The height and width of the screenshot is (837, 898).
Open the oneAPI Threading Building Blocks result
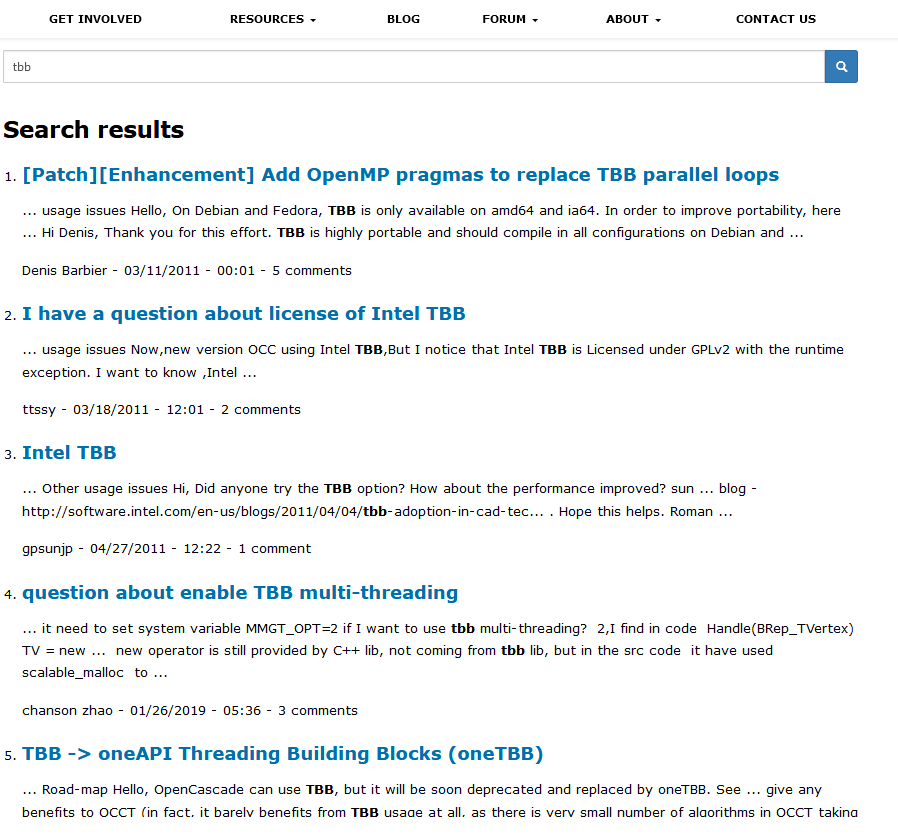pyautogui.click(x=282, y=754)
